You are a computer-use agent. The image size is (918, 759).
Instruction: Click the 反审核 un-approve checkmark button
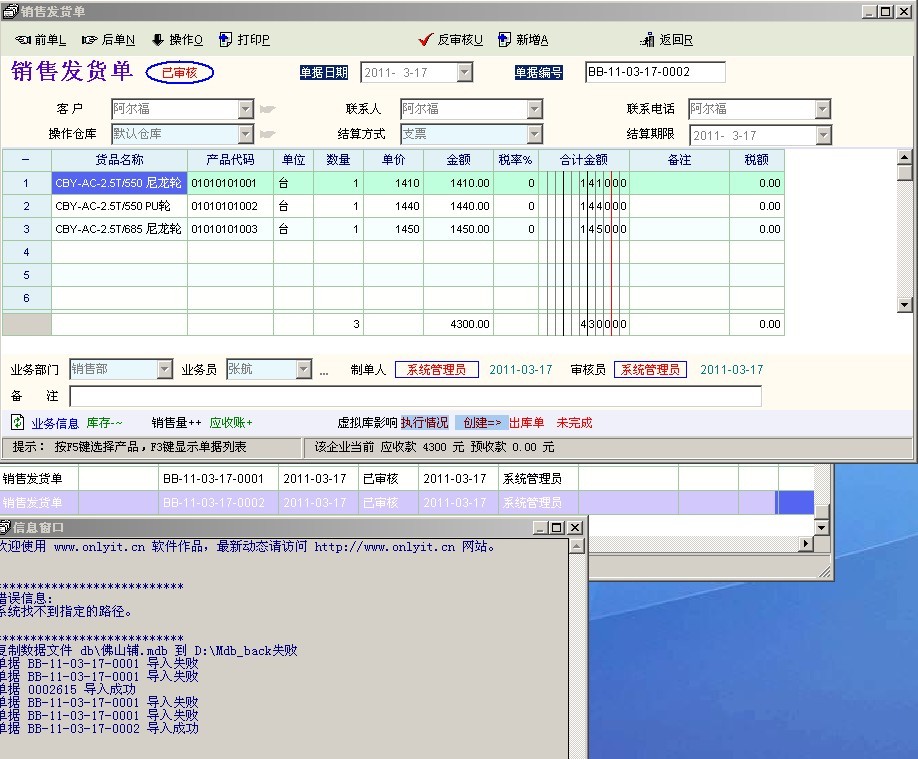click(451, 40)
